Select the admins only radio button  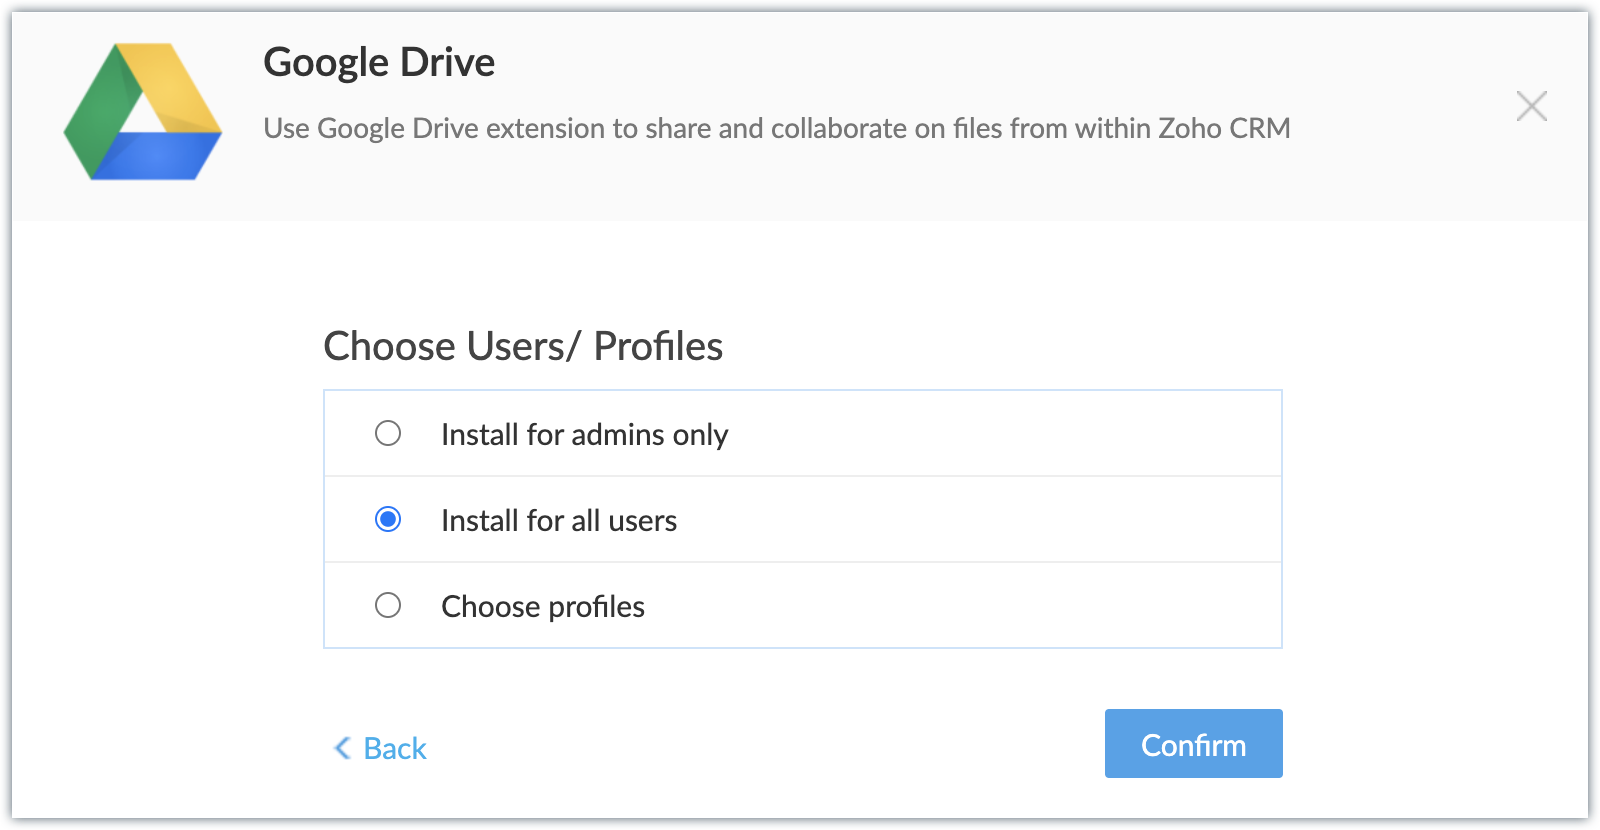click(388, 433)
